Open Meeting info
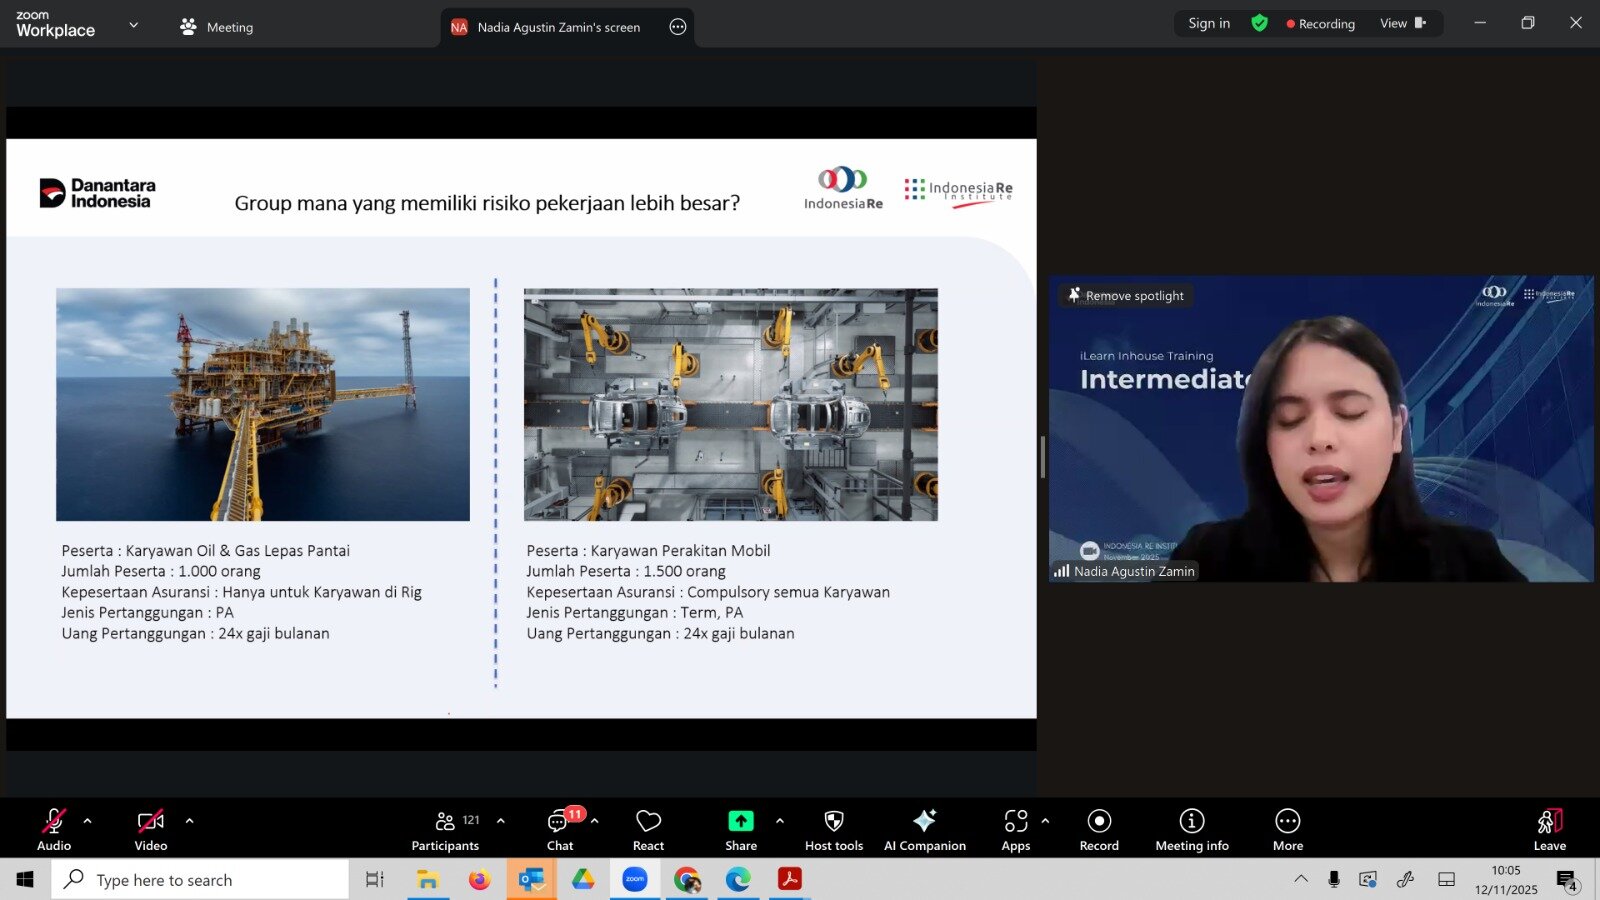 pyautogui.click(x=1191, y=830)
